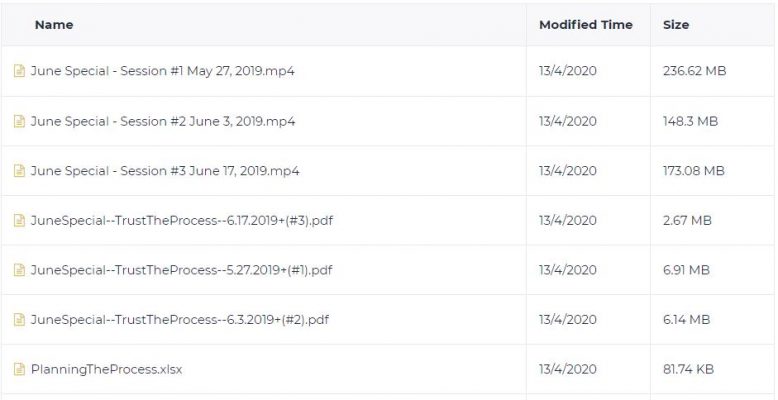Click file icon for Session #1 May 27 video
Image resolution: width=778 pixels, height=400 pixels.
[19, 71]
